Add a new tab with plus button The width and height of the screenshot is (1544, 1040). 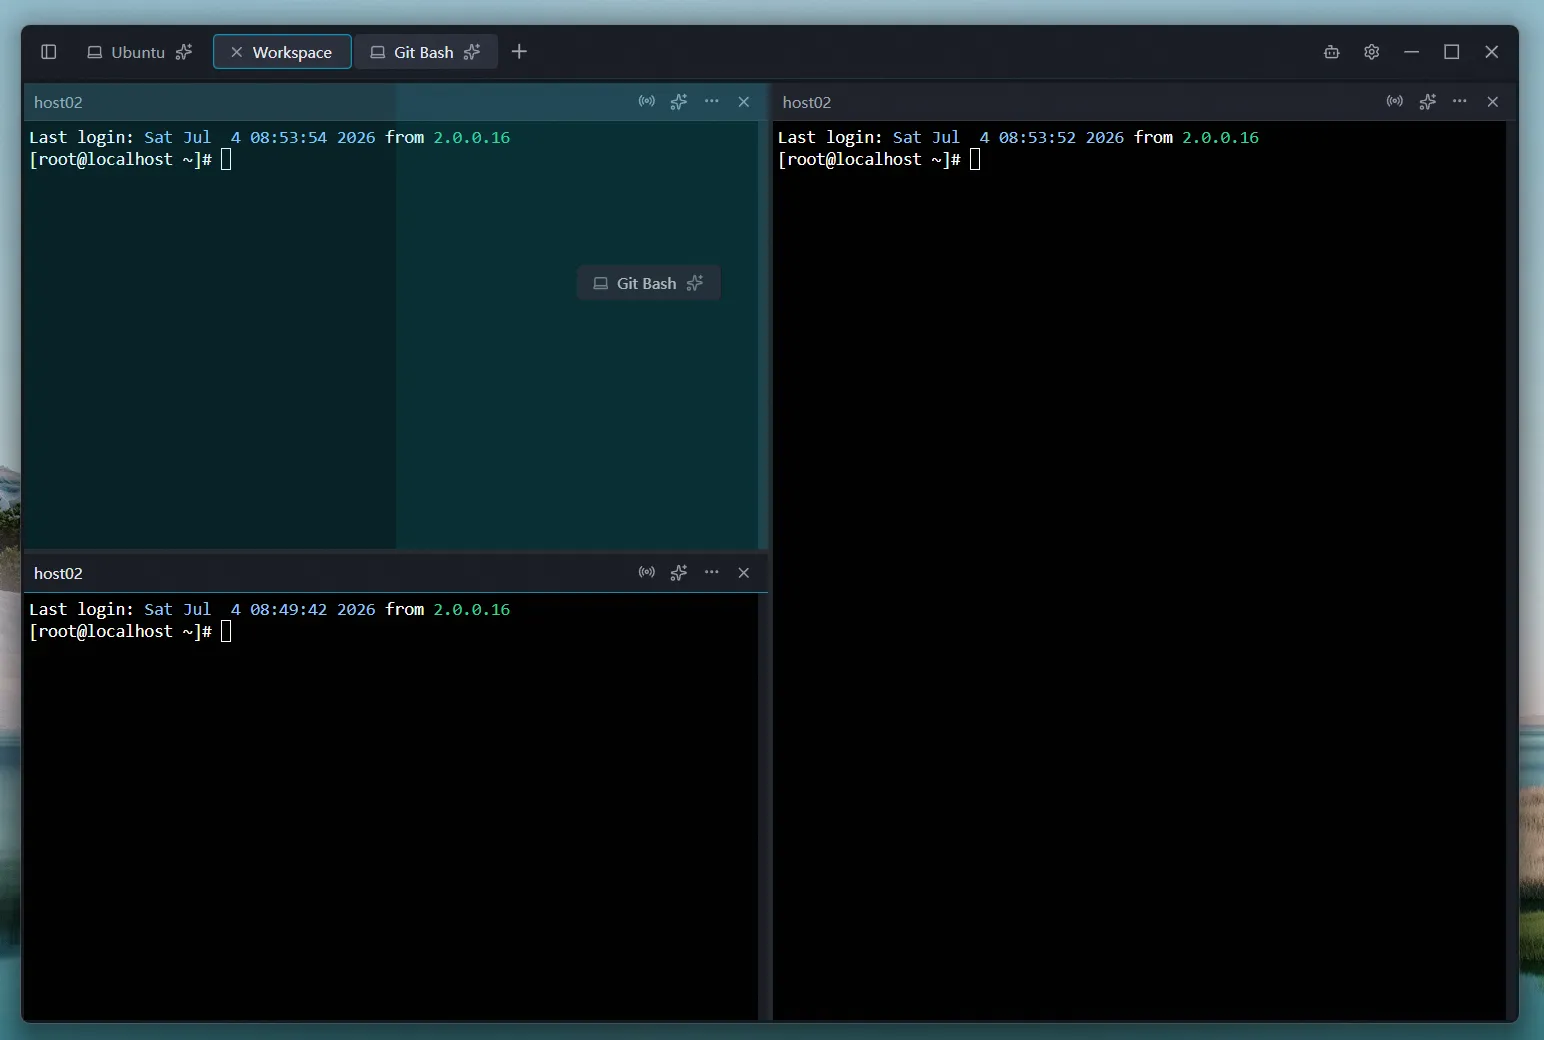click(x=519, y=52)
